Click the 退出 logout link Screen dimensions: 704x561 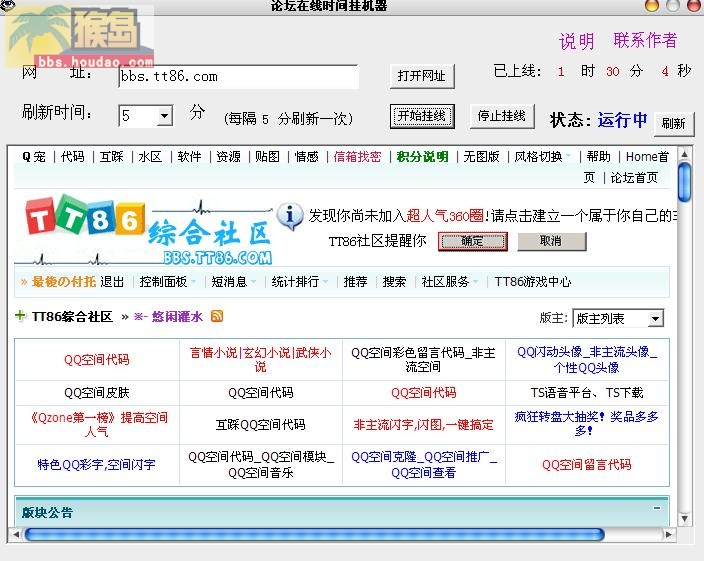click(112, 282)
